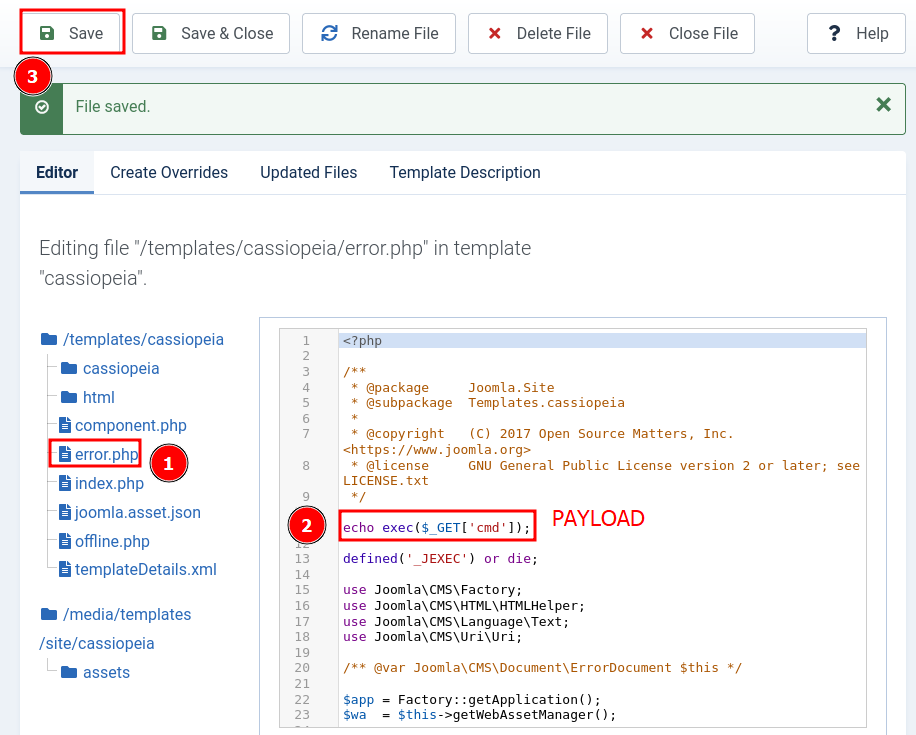Click the defined('_JEXEC') or die line

440,559
